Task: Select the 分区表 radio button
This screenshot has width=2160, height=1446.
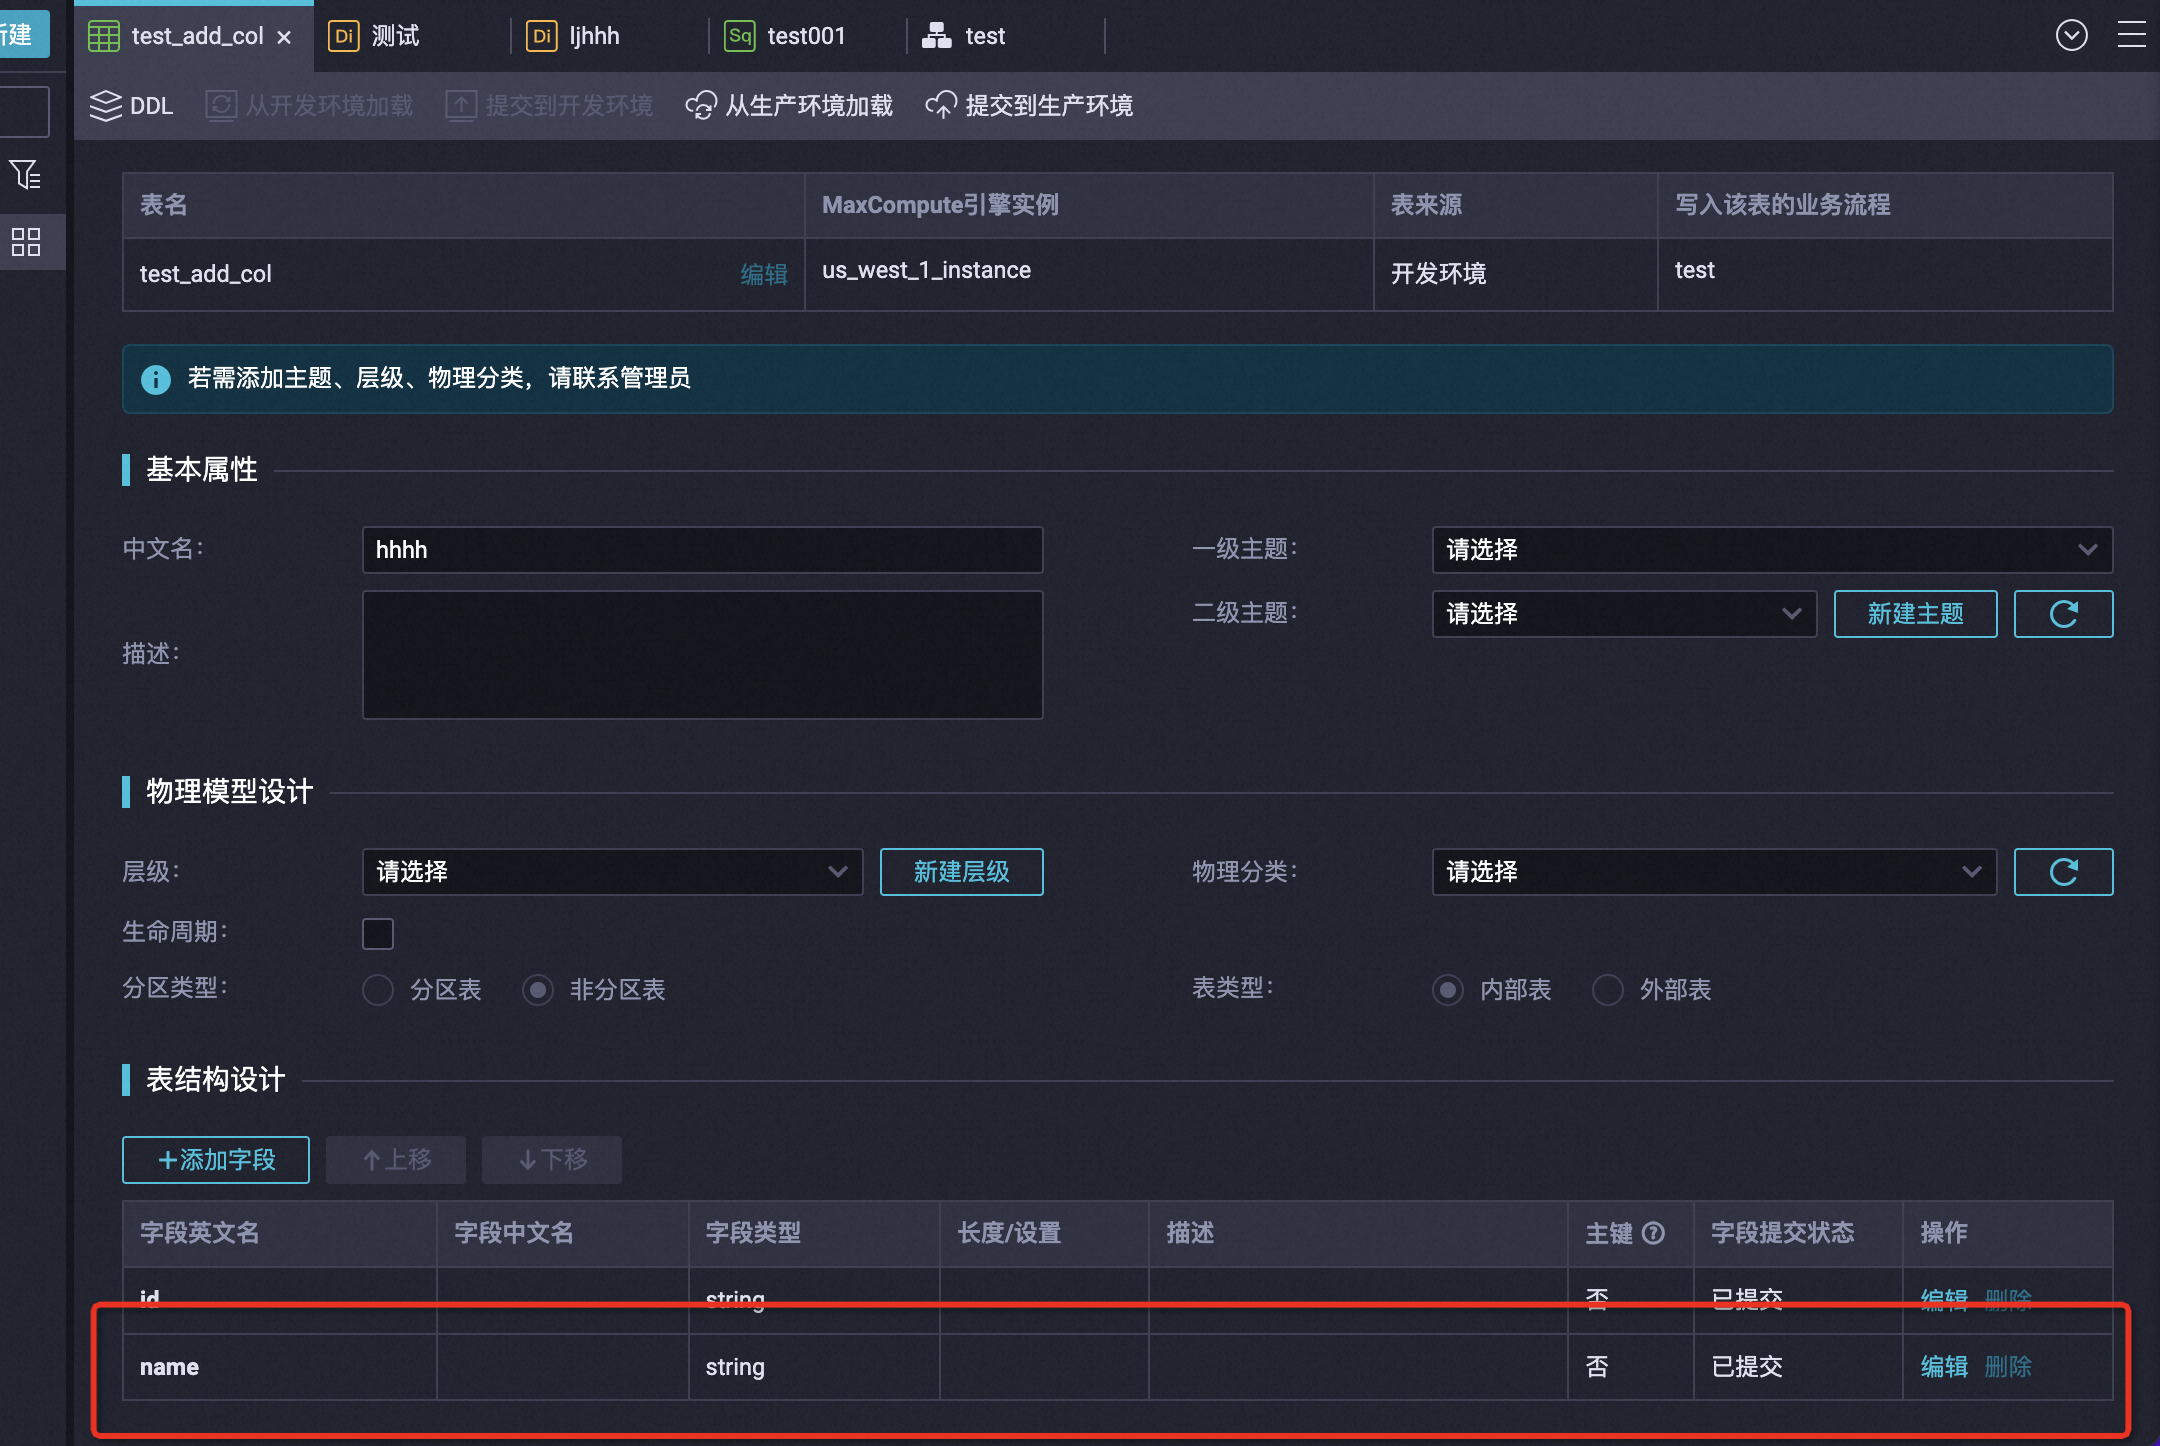Action: (378, 990)
